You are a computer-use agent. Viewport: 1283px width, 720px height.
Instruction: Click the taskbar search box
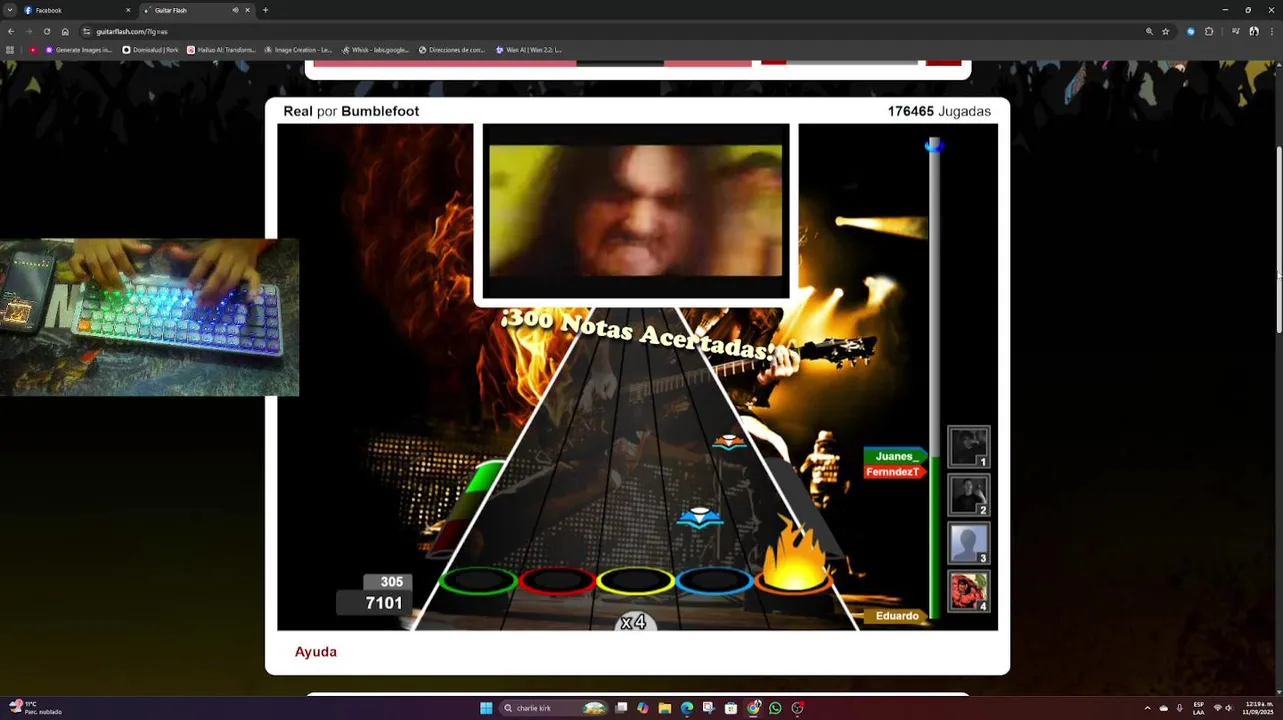click(555, 708)
